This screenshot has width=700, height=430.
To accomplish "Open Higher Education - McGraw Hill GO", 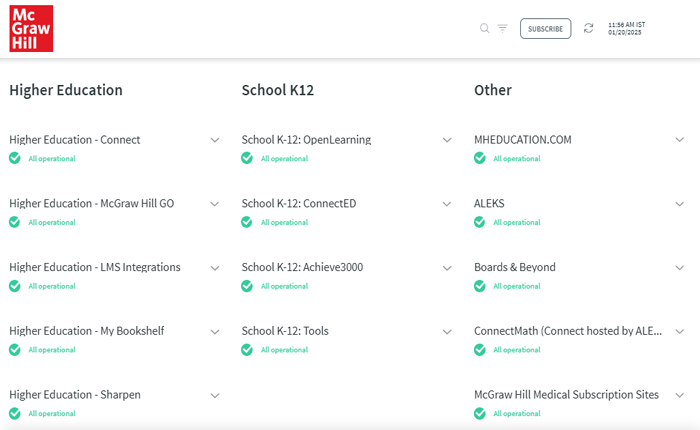I will click(x=91, y=204).
